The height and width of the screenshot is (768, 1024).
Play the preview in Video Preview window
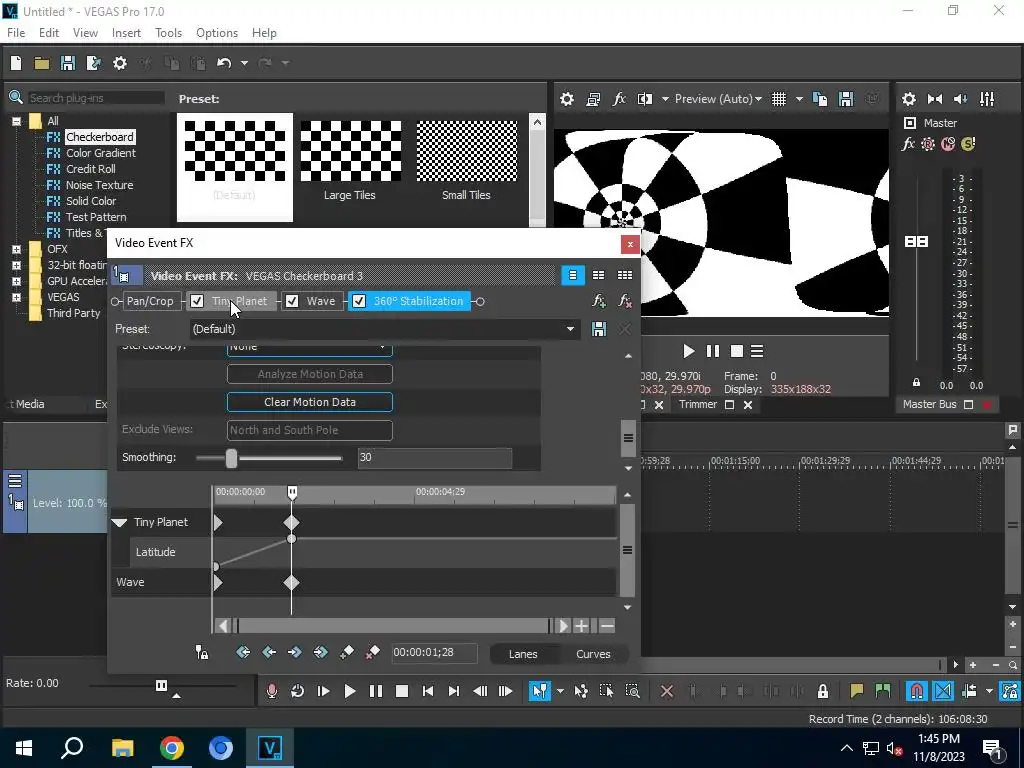point(688,351)
